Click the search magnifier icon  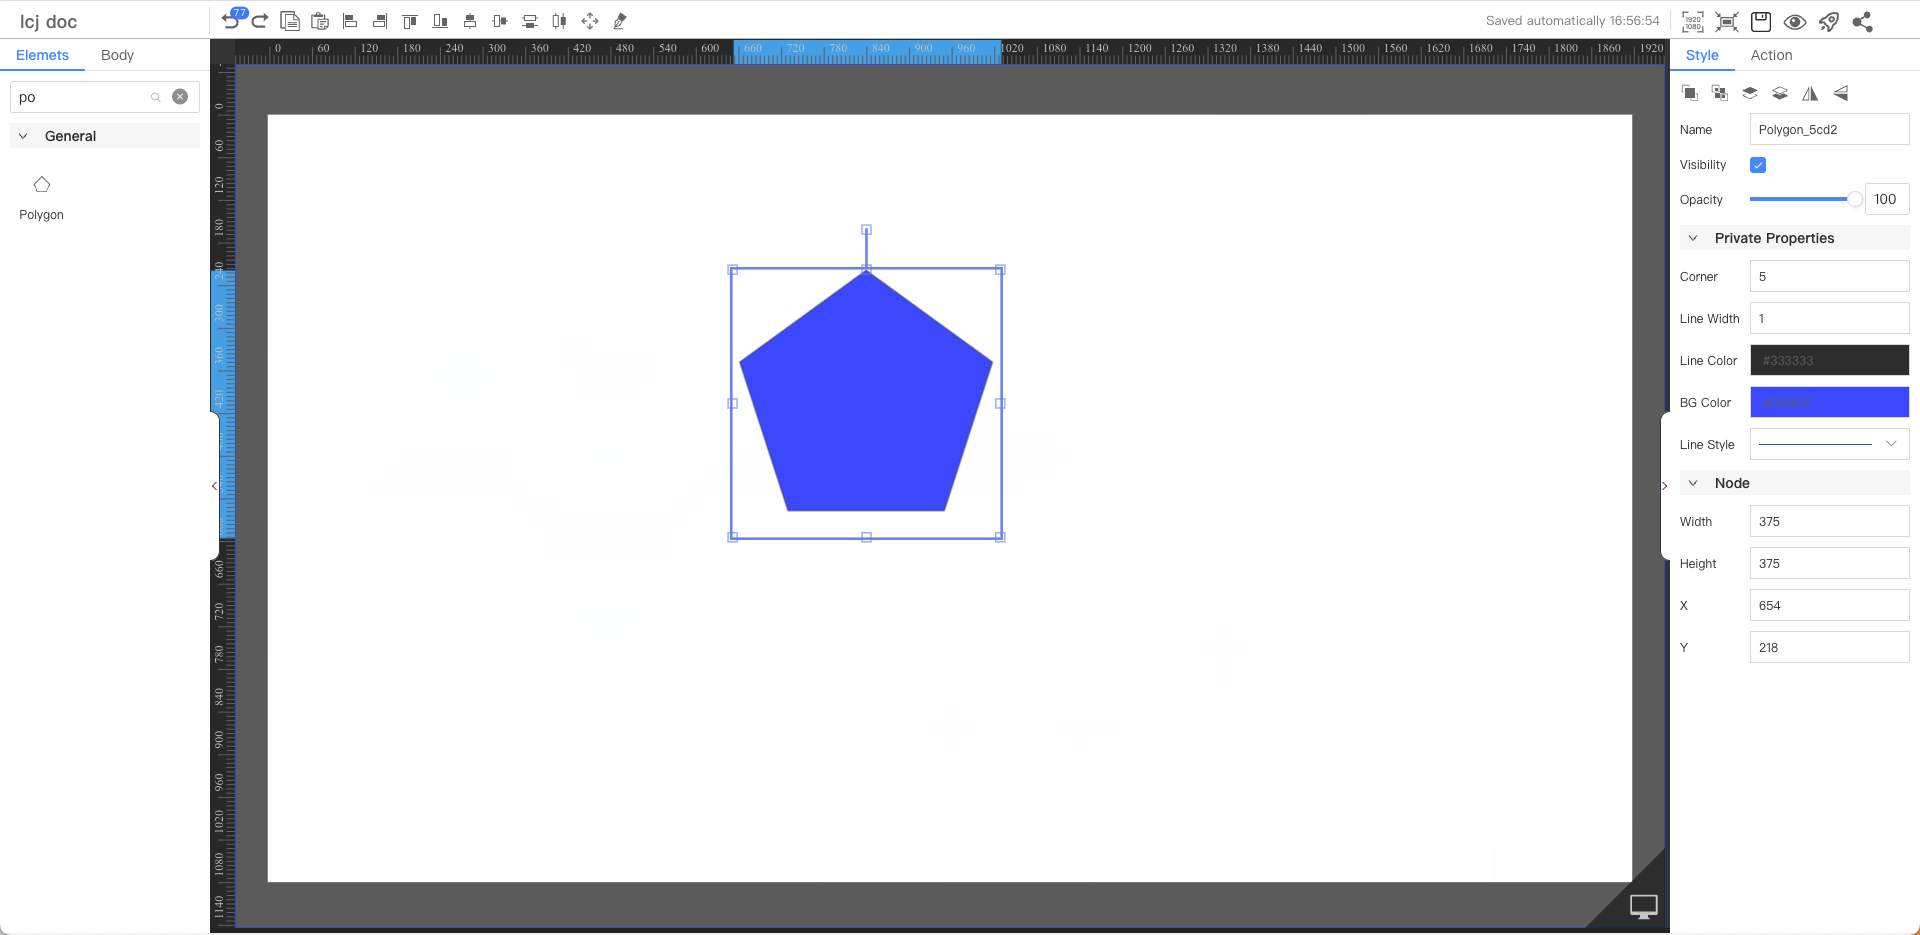(156, 97)
